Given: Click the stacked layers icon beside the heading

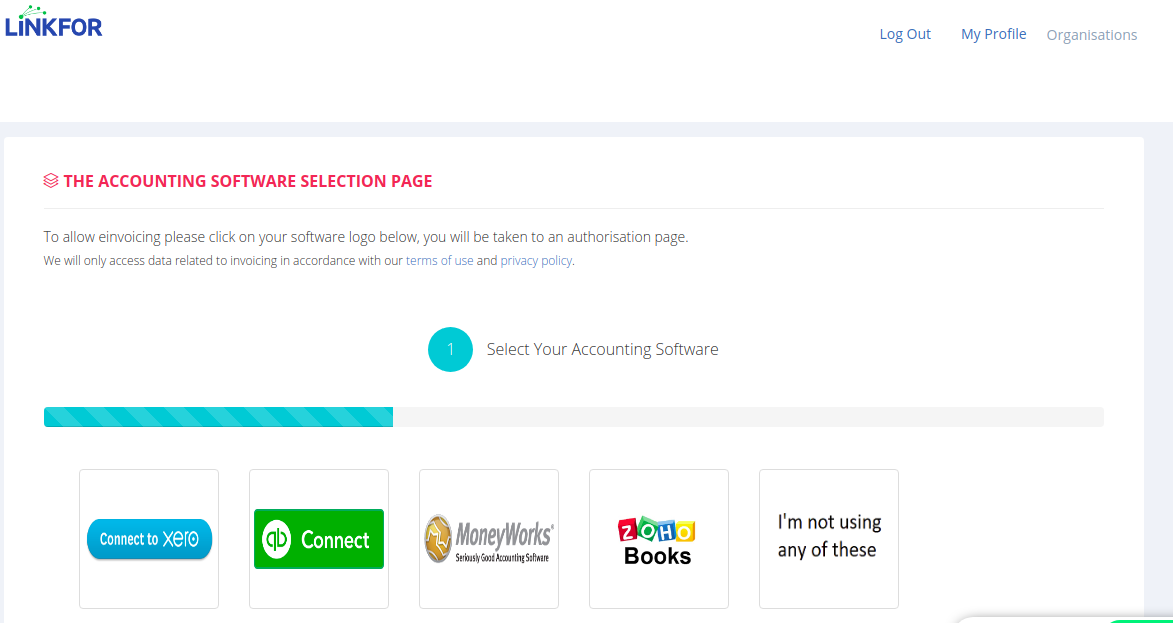Looking at the screenshot, I should pos(51,181).
